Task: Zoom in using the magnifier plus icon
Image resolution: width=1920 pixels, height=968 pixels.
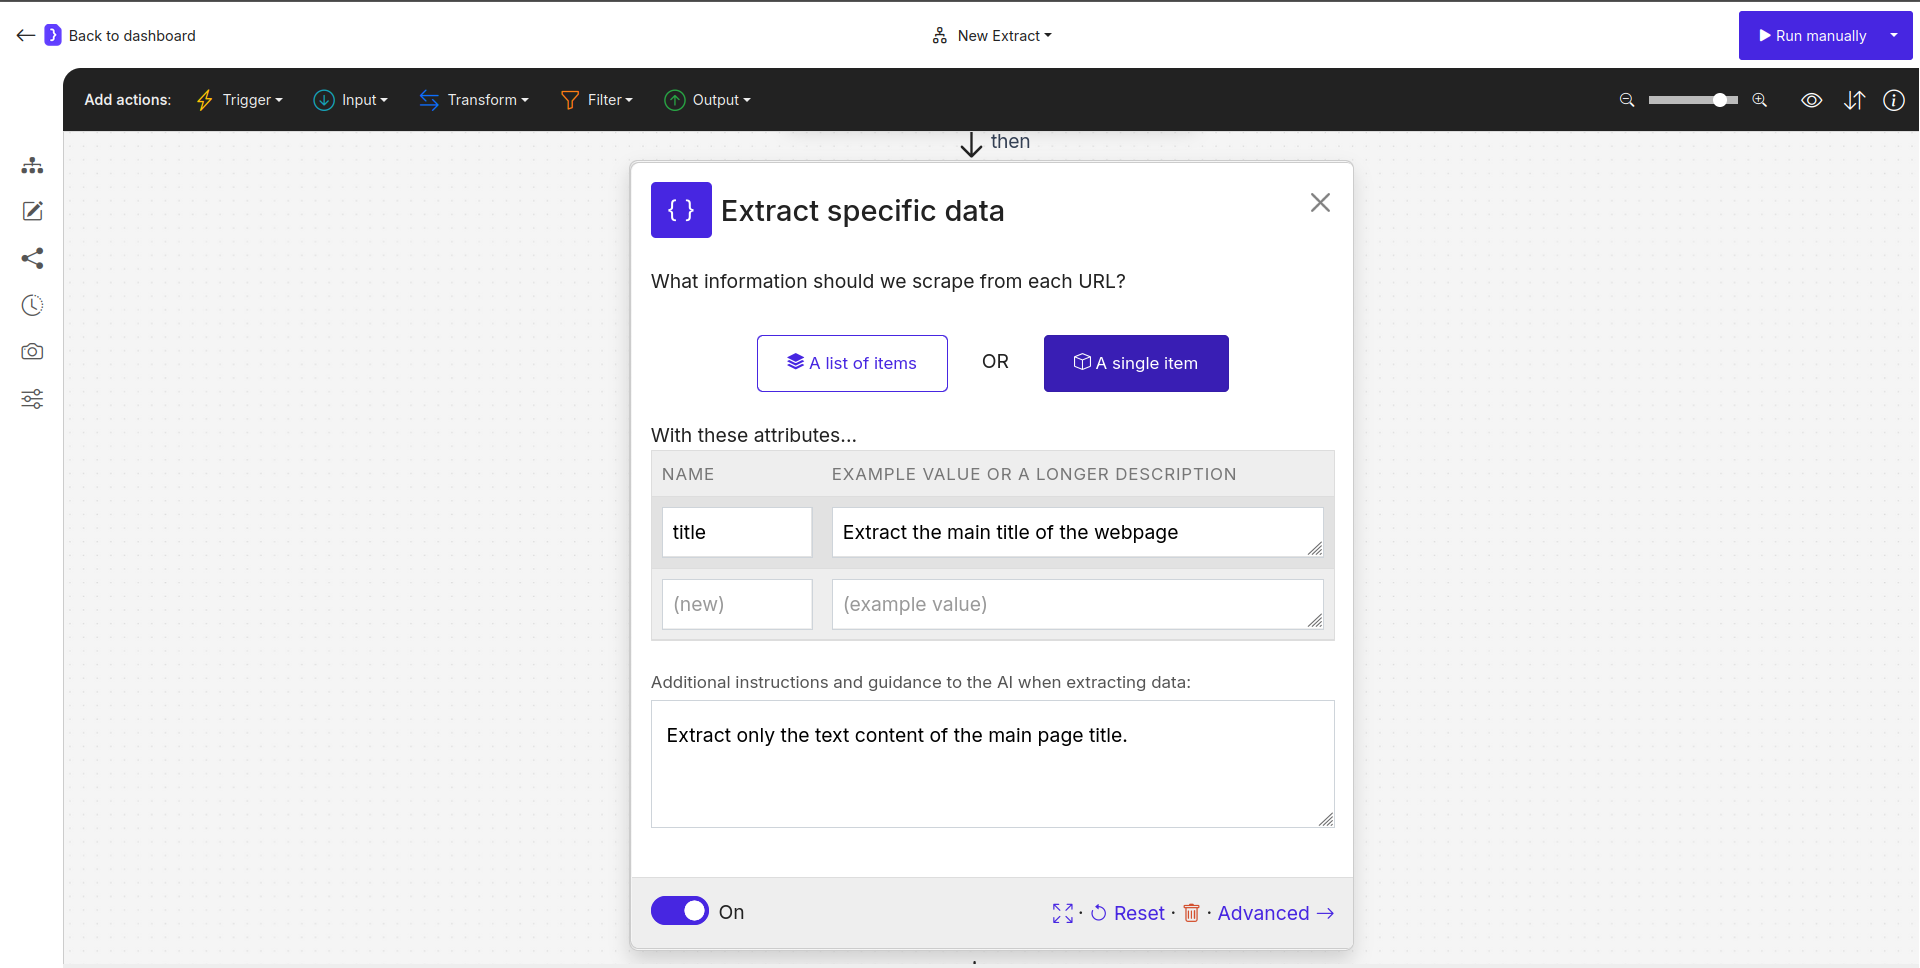Action: point(1759,100)
